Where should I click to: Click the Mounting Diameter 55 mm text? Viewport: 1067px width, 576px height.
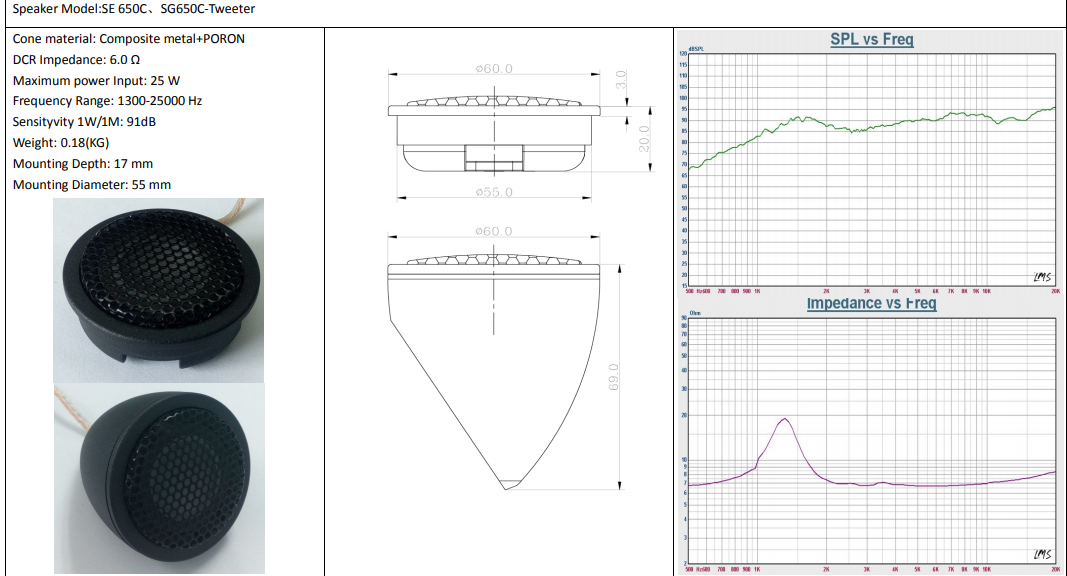tap(92, 185)
